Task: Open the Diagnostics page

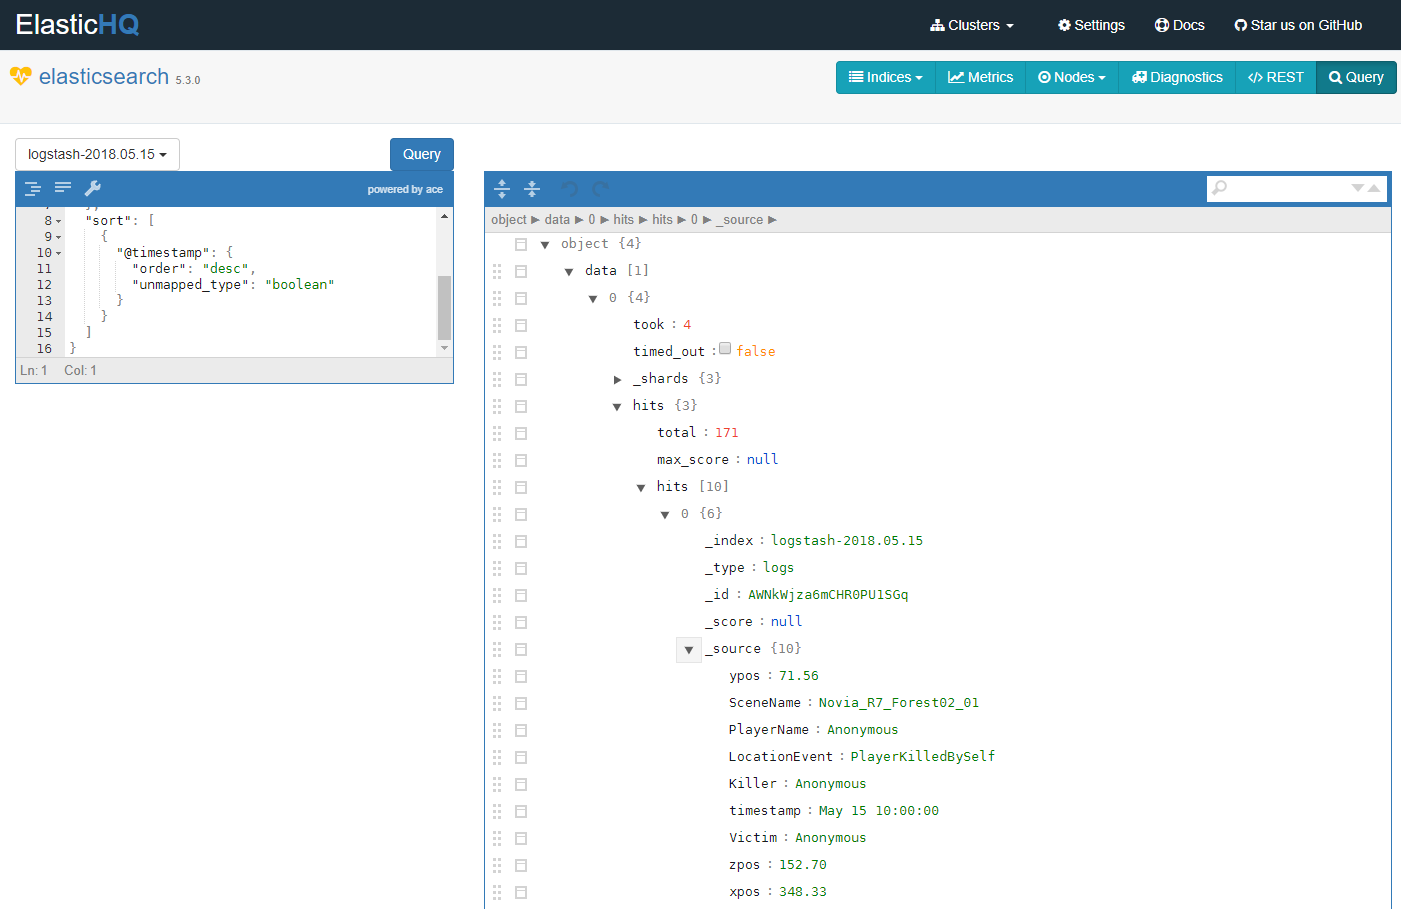Action: pos(1177,77)
